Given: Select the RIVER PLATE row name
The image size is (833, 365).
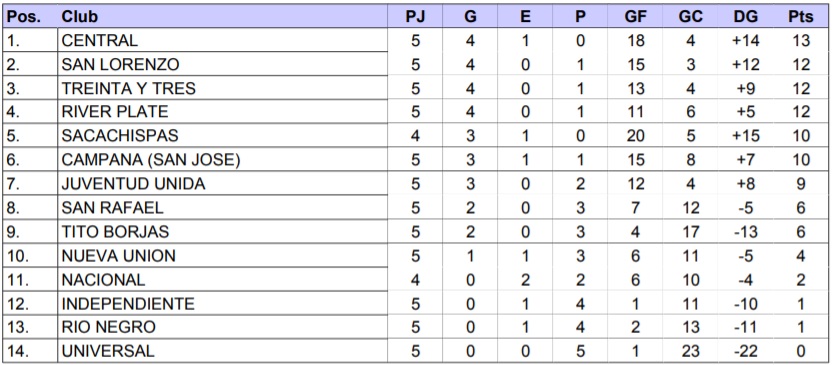Looking at the screenshot, I should coord(115,112).
